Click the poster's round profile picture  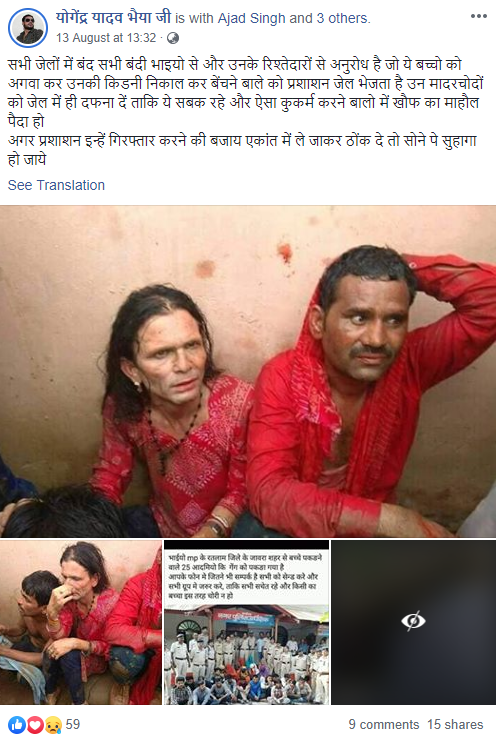click(28, 28)
